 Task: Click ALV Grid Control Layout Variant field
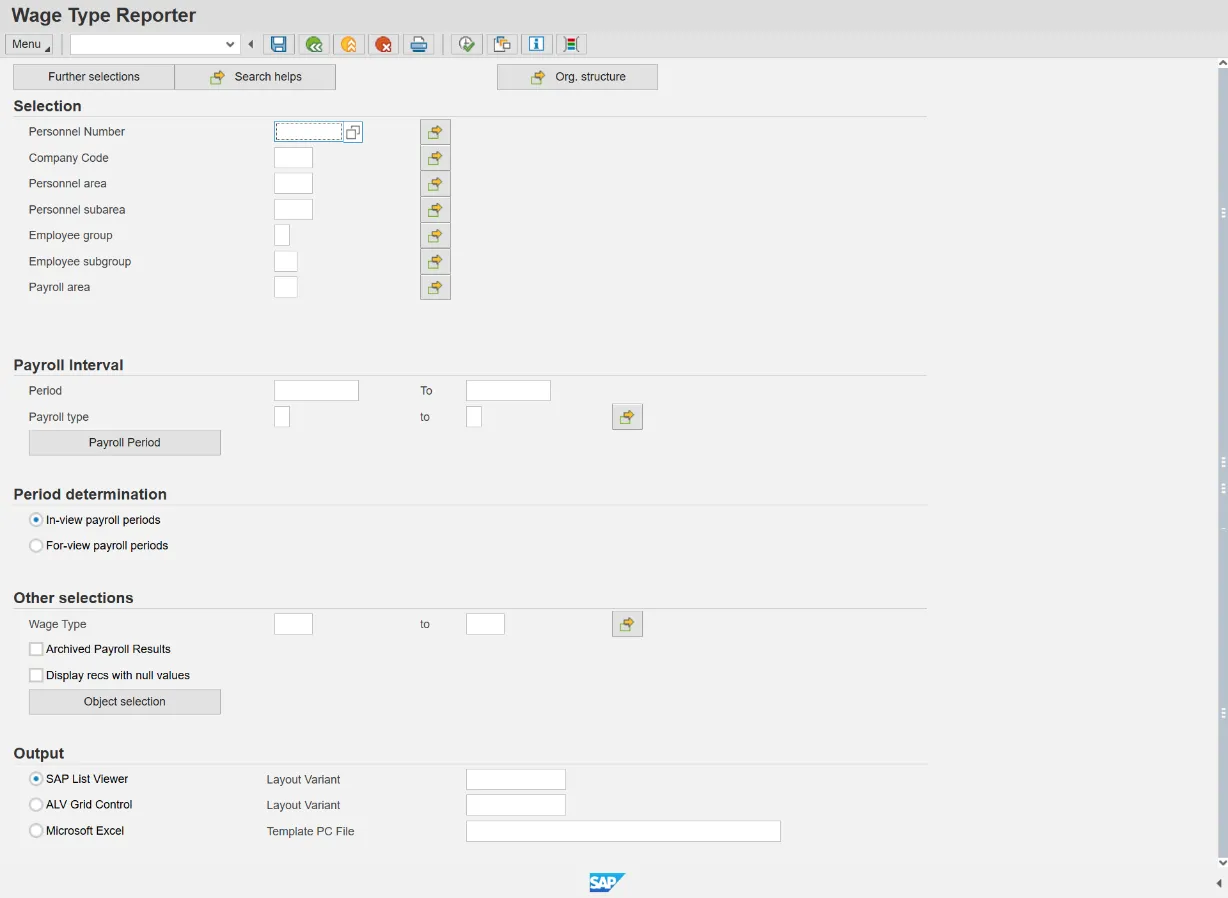point(516,805)
